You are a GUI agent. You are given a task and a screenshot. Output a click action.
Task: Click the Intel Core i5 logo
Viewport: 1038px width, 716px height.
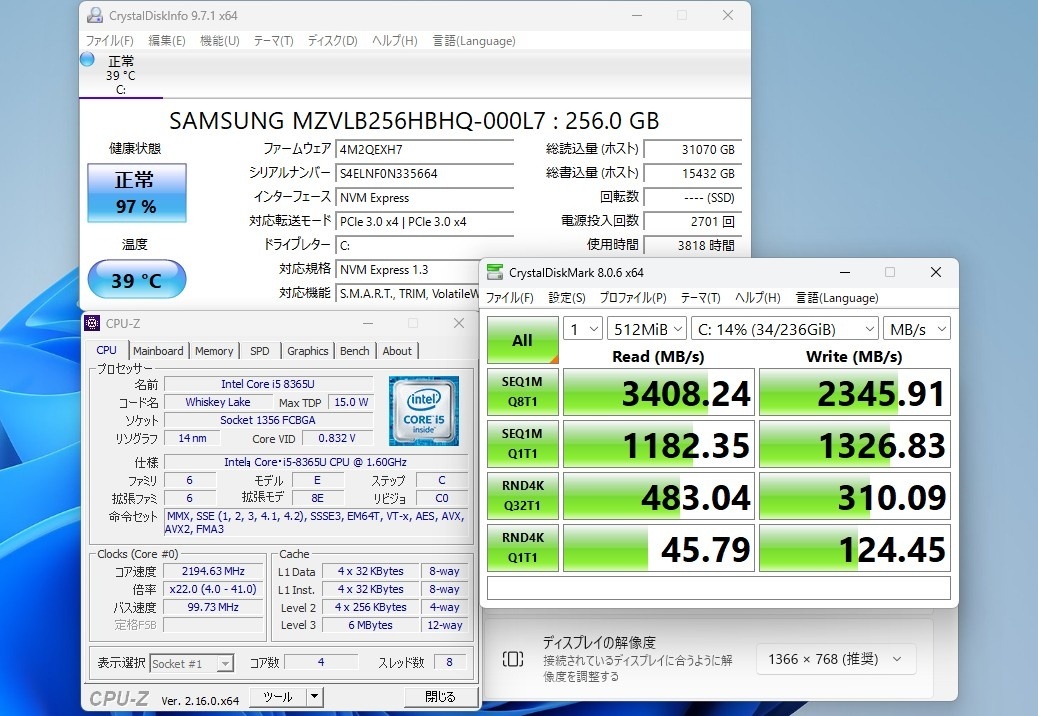pyautogui.click(x=423, y=411)
